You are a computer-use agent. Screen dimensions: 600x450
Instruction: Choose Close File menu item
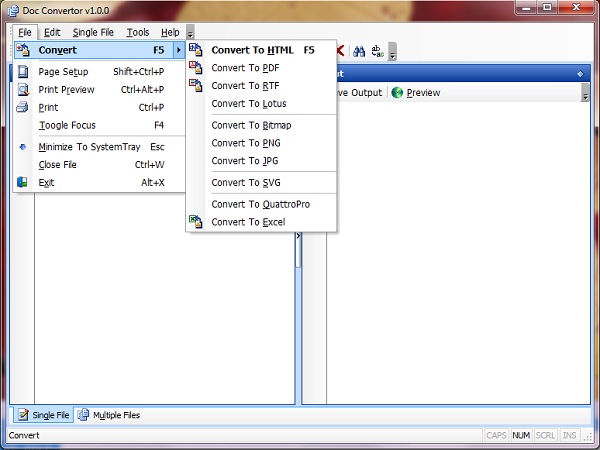click(99, 165)
